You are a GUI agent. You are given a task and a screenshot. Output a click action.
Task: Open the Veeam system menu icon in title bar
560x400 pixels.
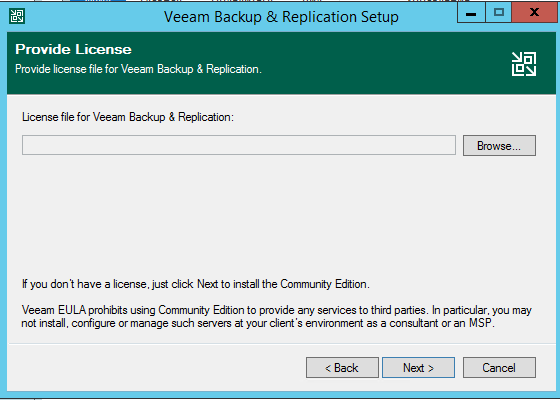(x=17, y=16)
